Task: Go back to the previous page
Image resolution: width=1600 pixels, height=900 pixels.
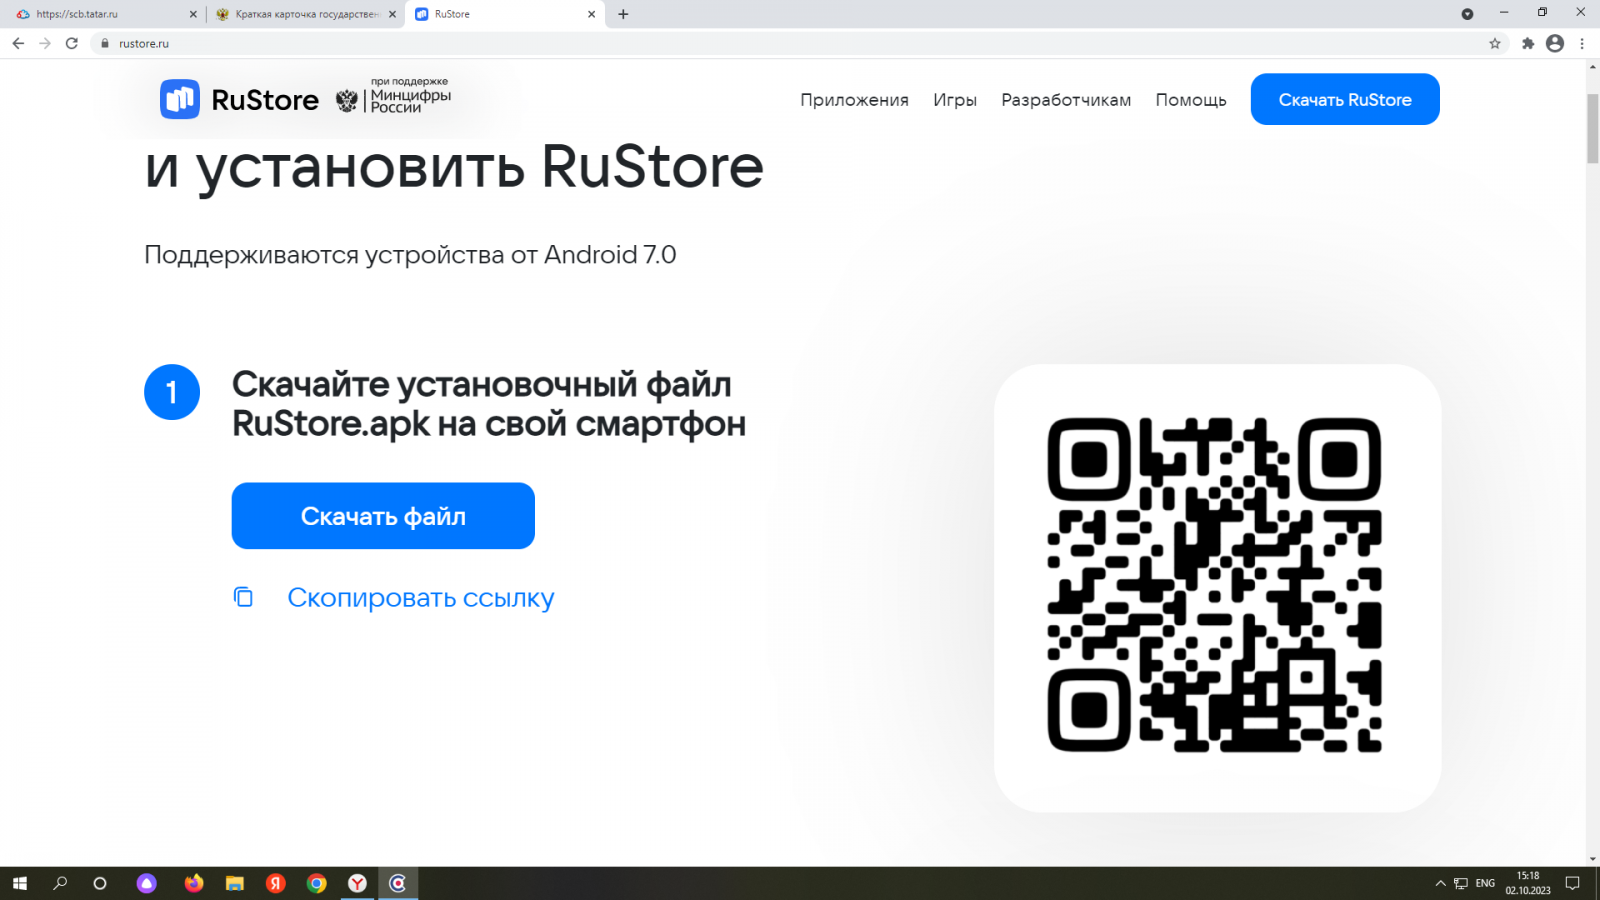Action: [x=18, y=44]
